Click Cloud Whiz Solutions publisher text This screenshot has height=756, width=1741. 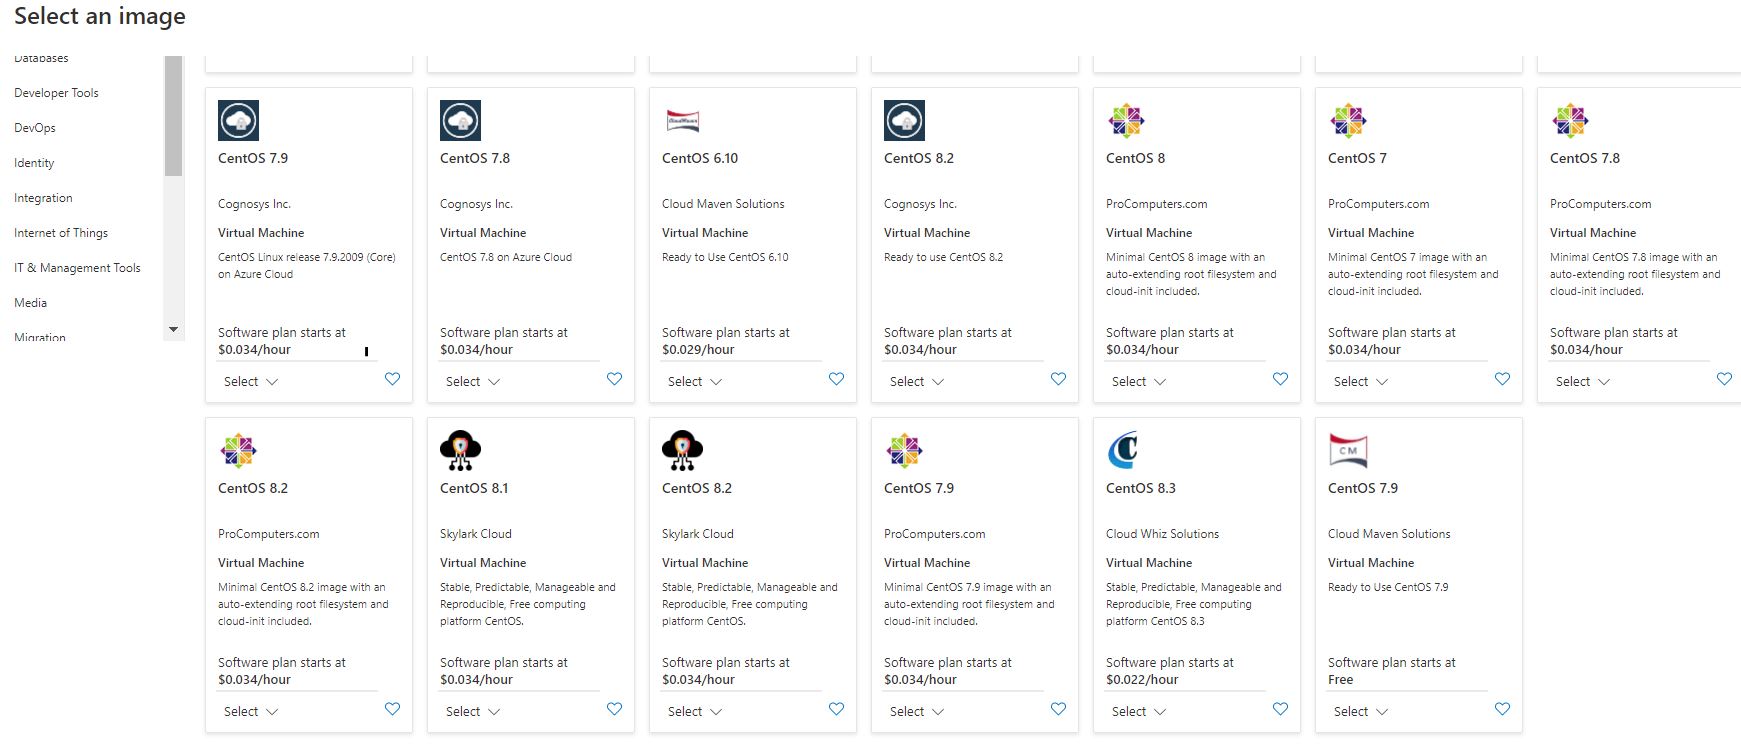pos(1162,534)
